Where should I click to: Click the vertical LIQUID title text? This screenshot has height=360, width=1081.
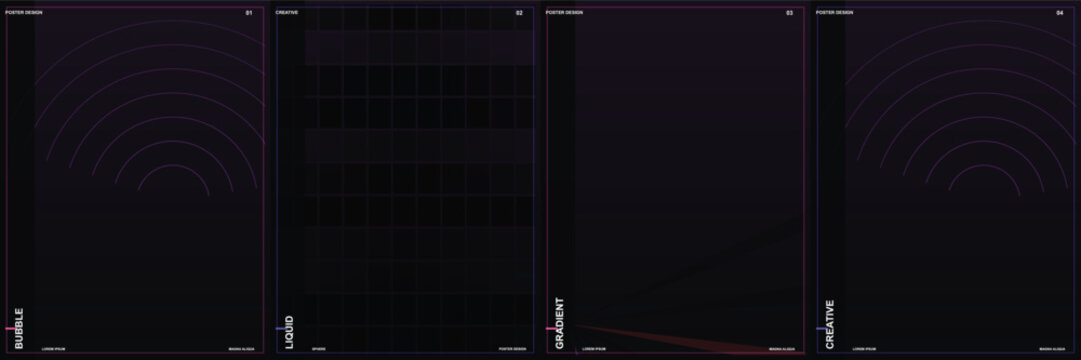(290, 332)
